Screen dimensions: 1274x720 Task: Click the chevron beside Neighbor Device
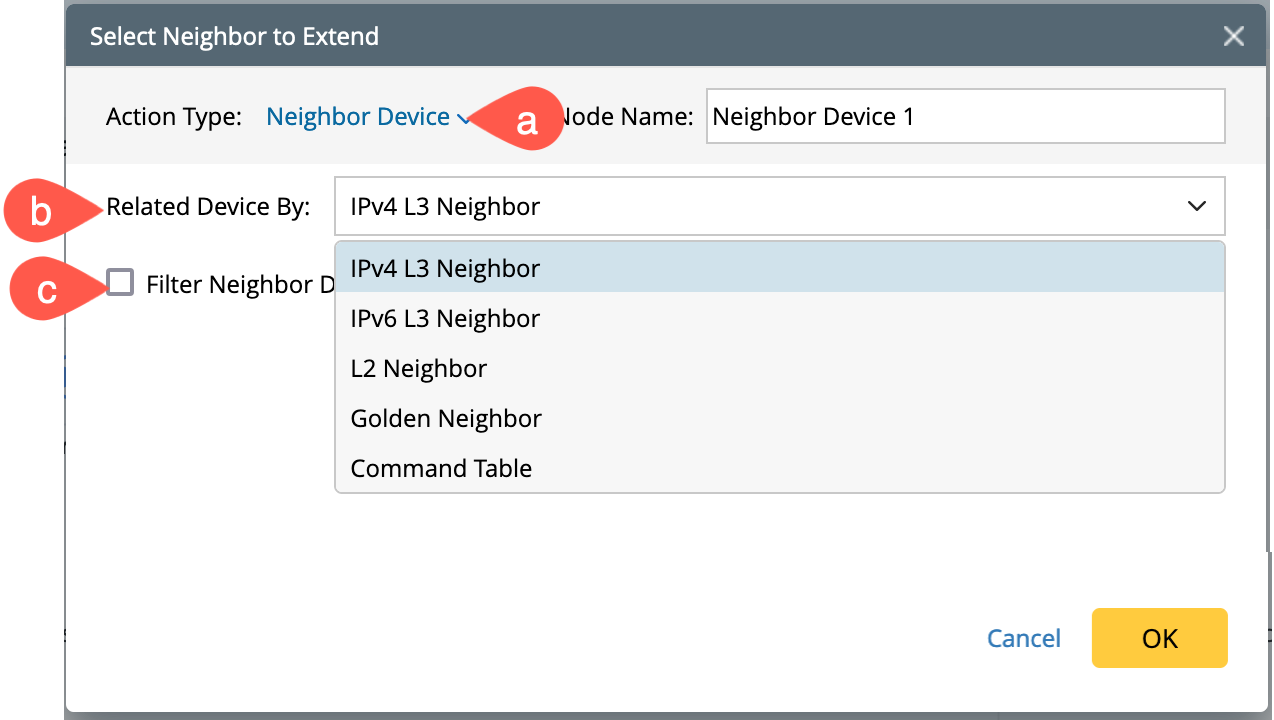462,119
